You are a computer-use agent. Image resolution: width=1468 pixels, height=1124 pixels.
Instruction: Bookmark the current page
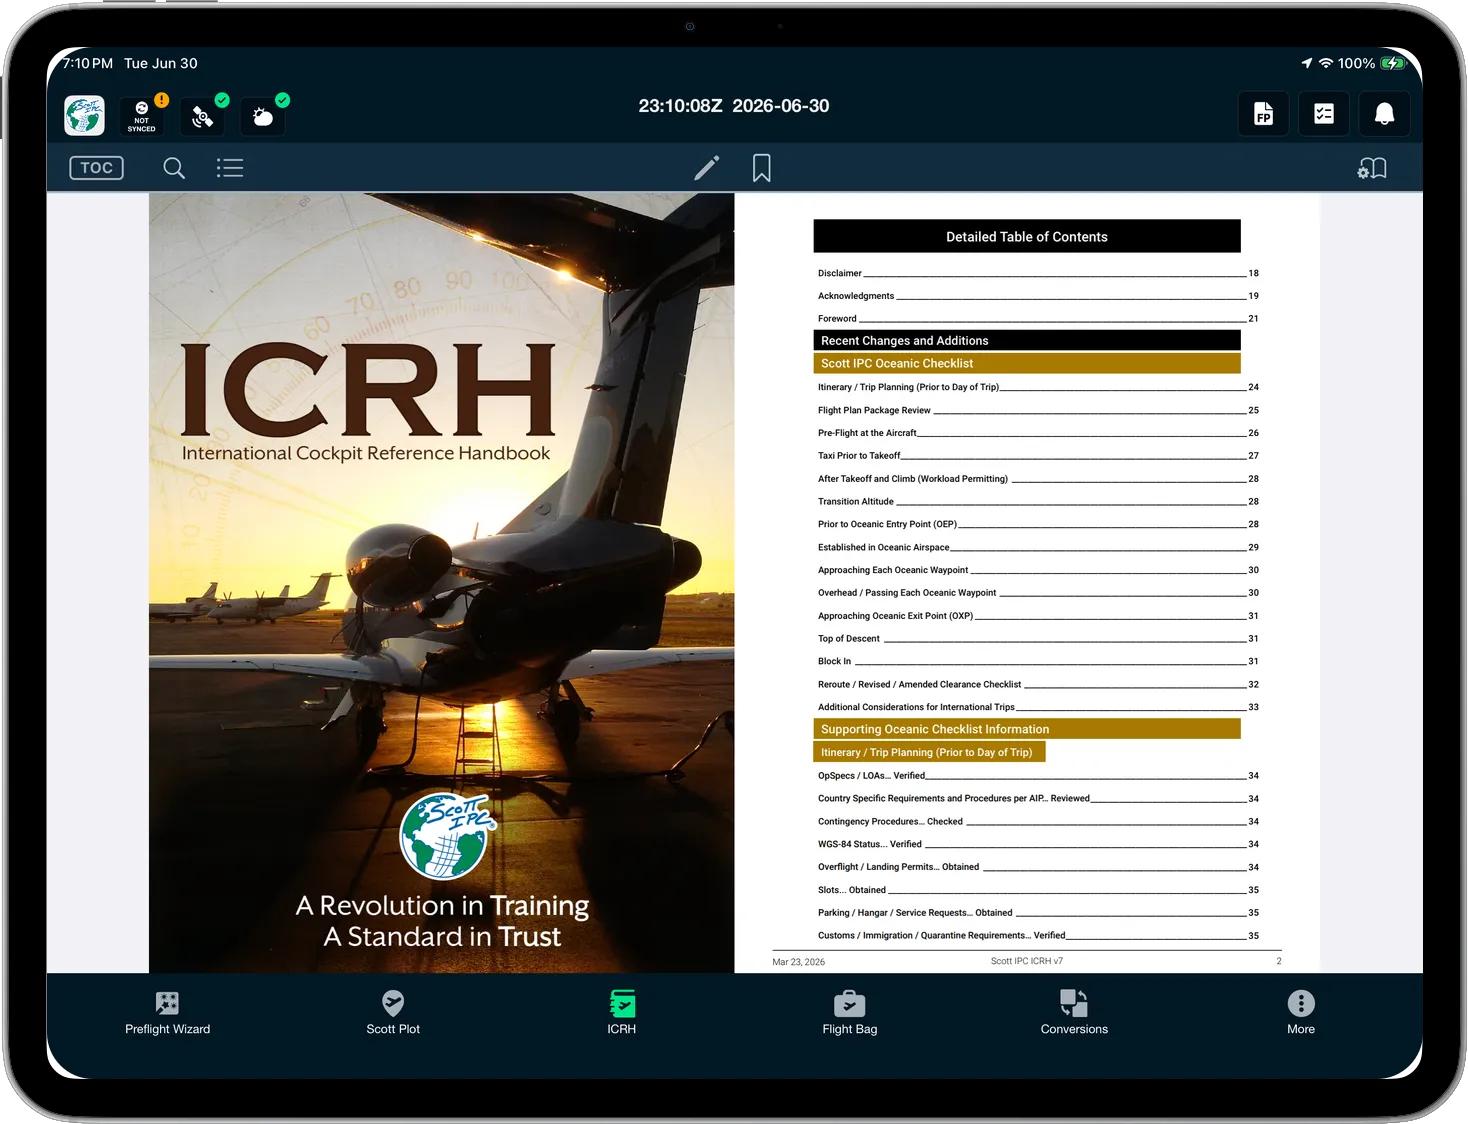[762, 168]
